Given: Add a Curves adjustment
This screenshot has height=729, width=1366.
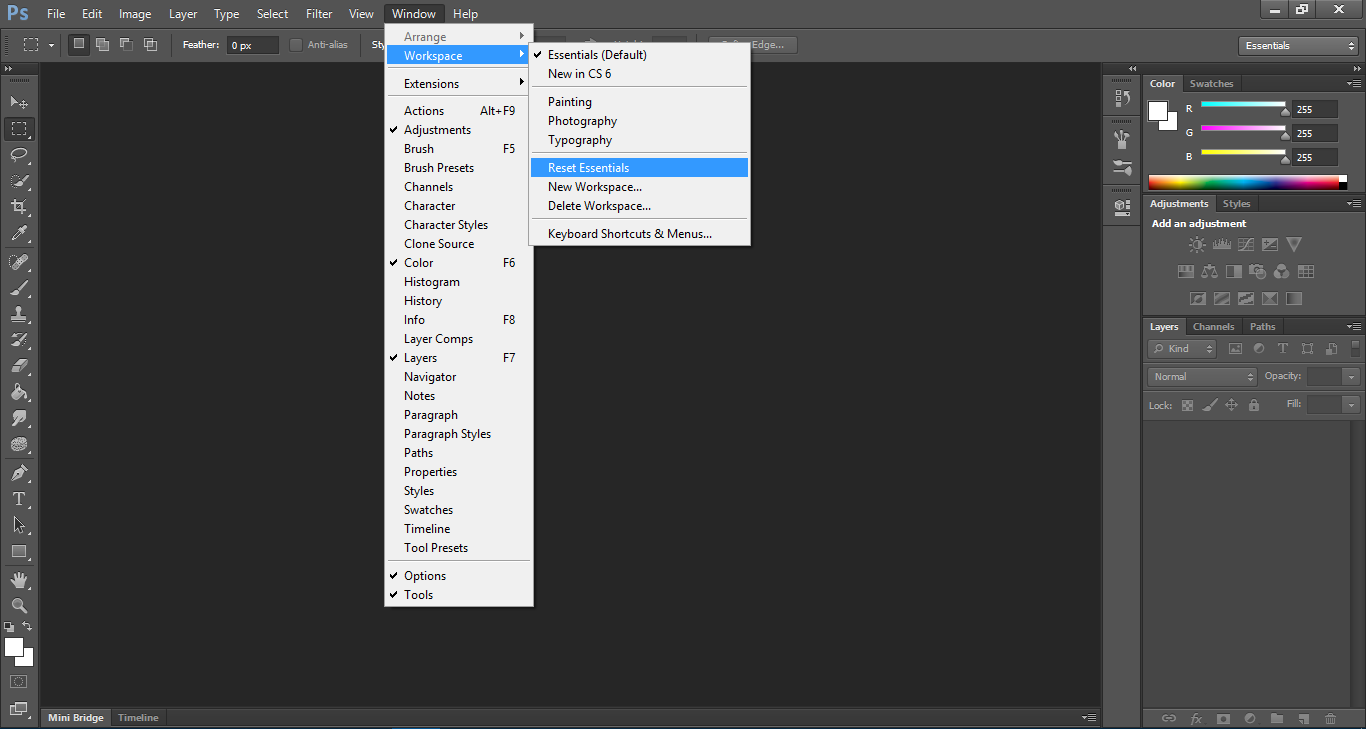Looking at the screenshot, I should 1245,244.
